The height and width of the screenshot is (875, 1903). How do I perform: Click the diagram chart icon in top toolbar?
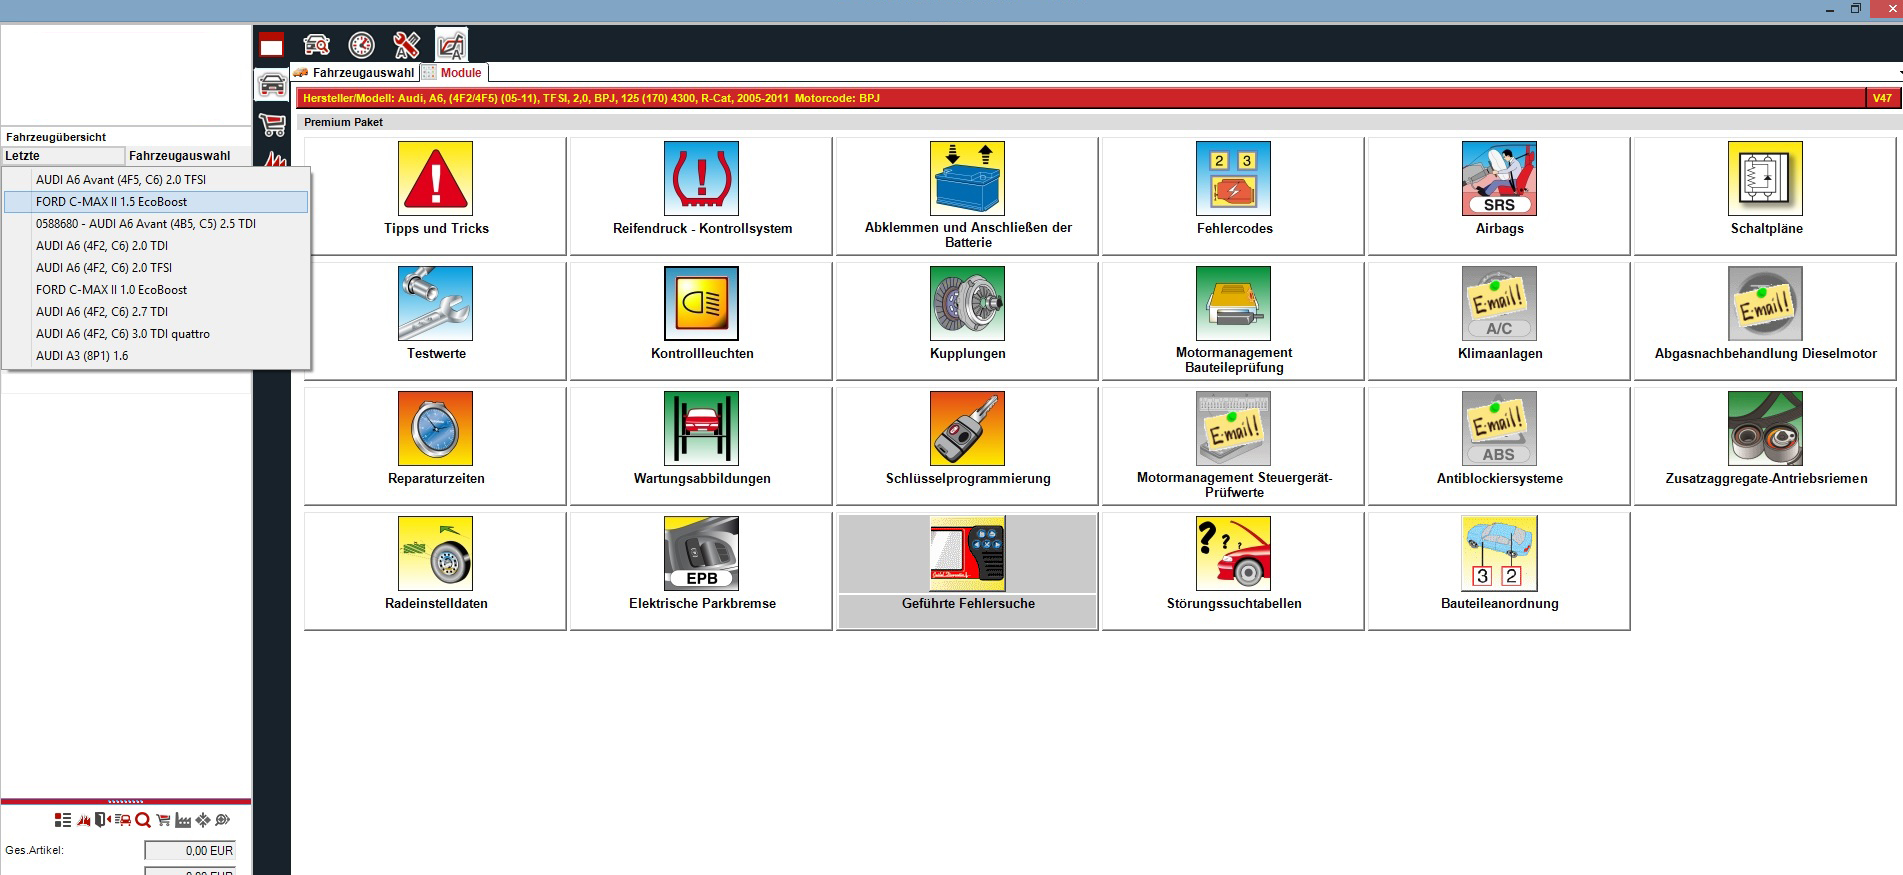point(451,45)
